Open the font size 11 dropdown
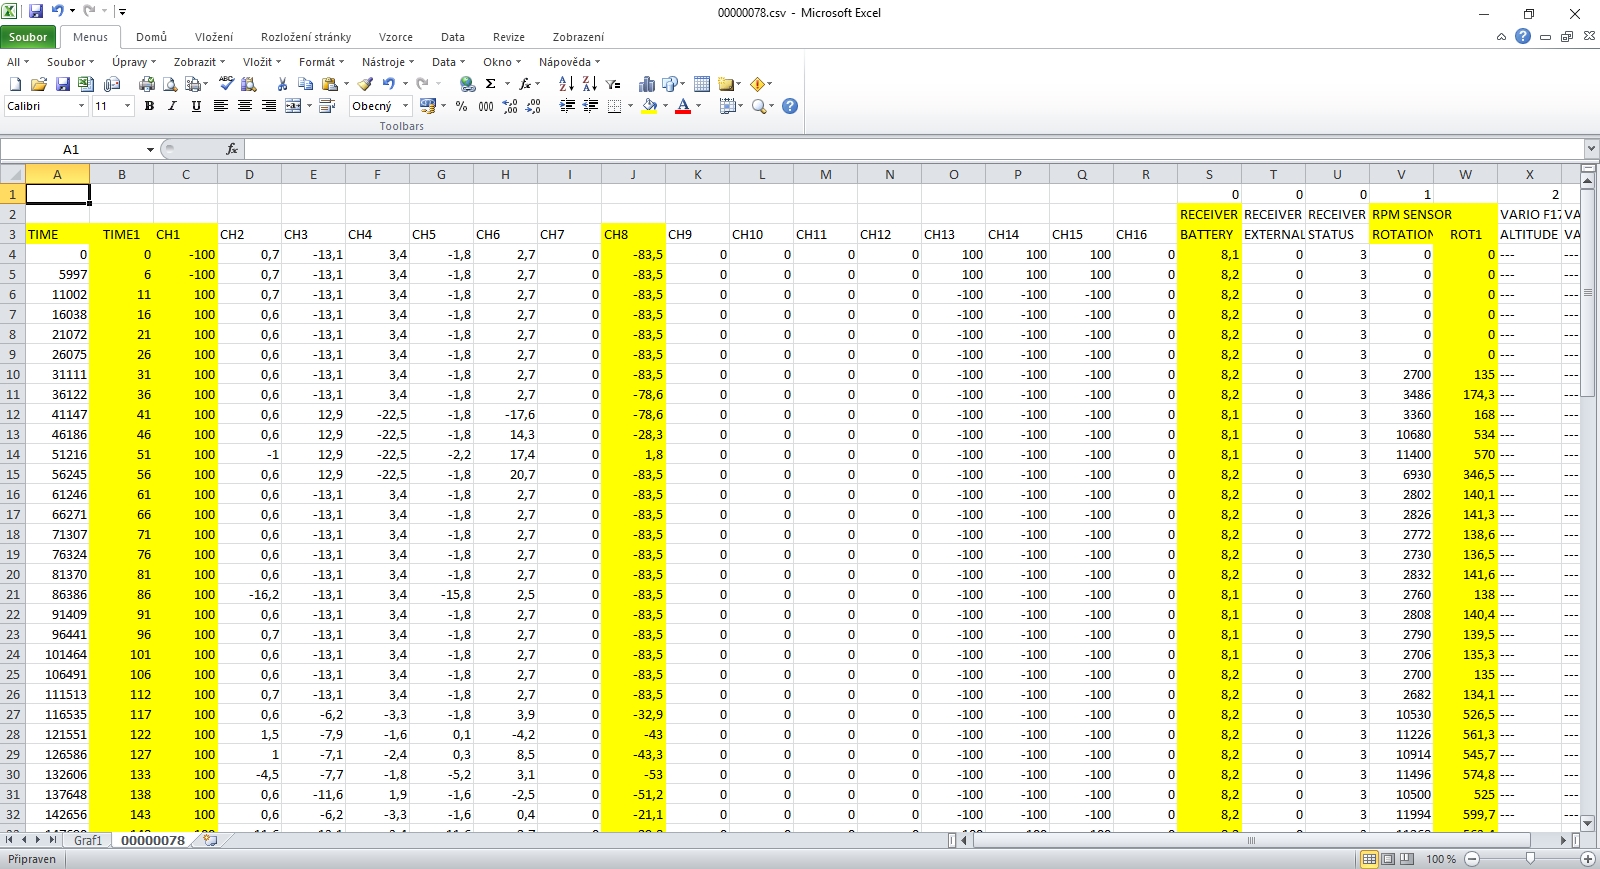Screen dimensions: 1600x869 tap(127, 106)
